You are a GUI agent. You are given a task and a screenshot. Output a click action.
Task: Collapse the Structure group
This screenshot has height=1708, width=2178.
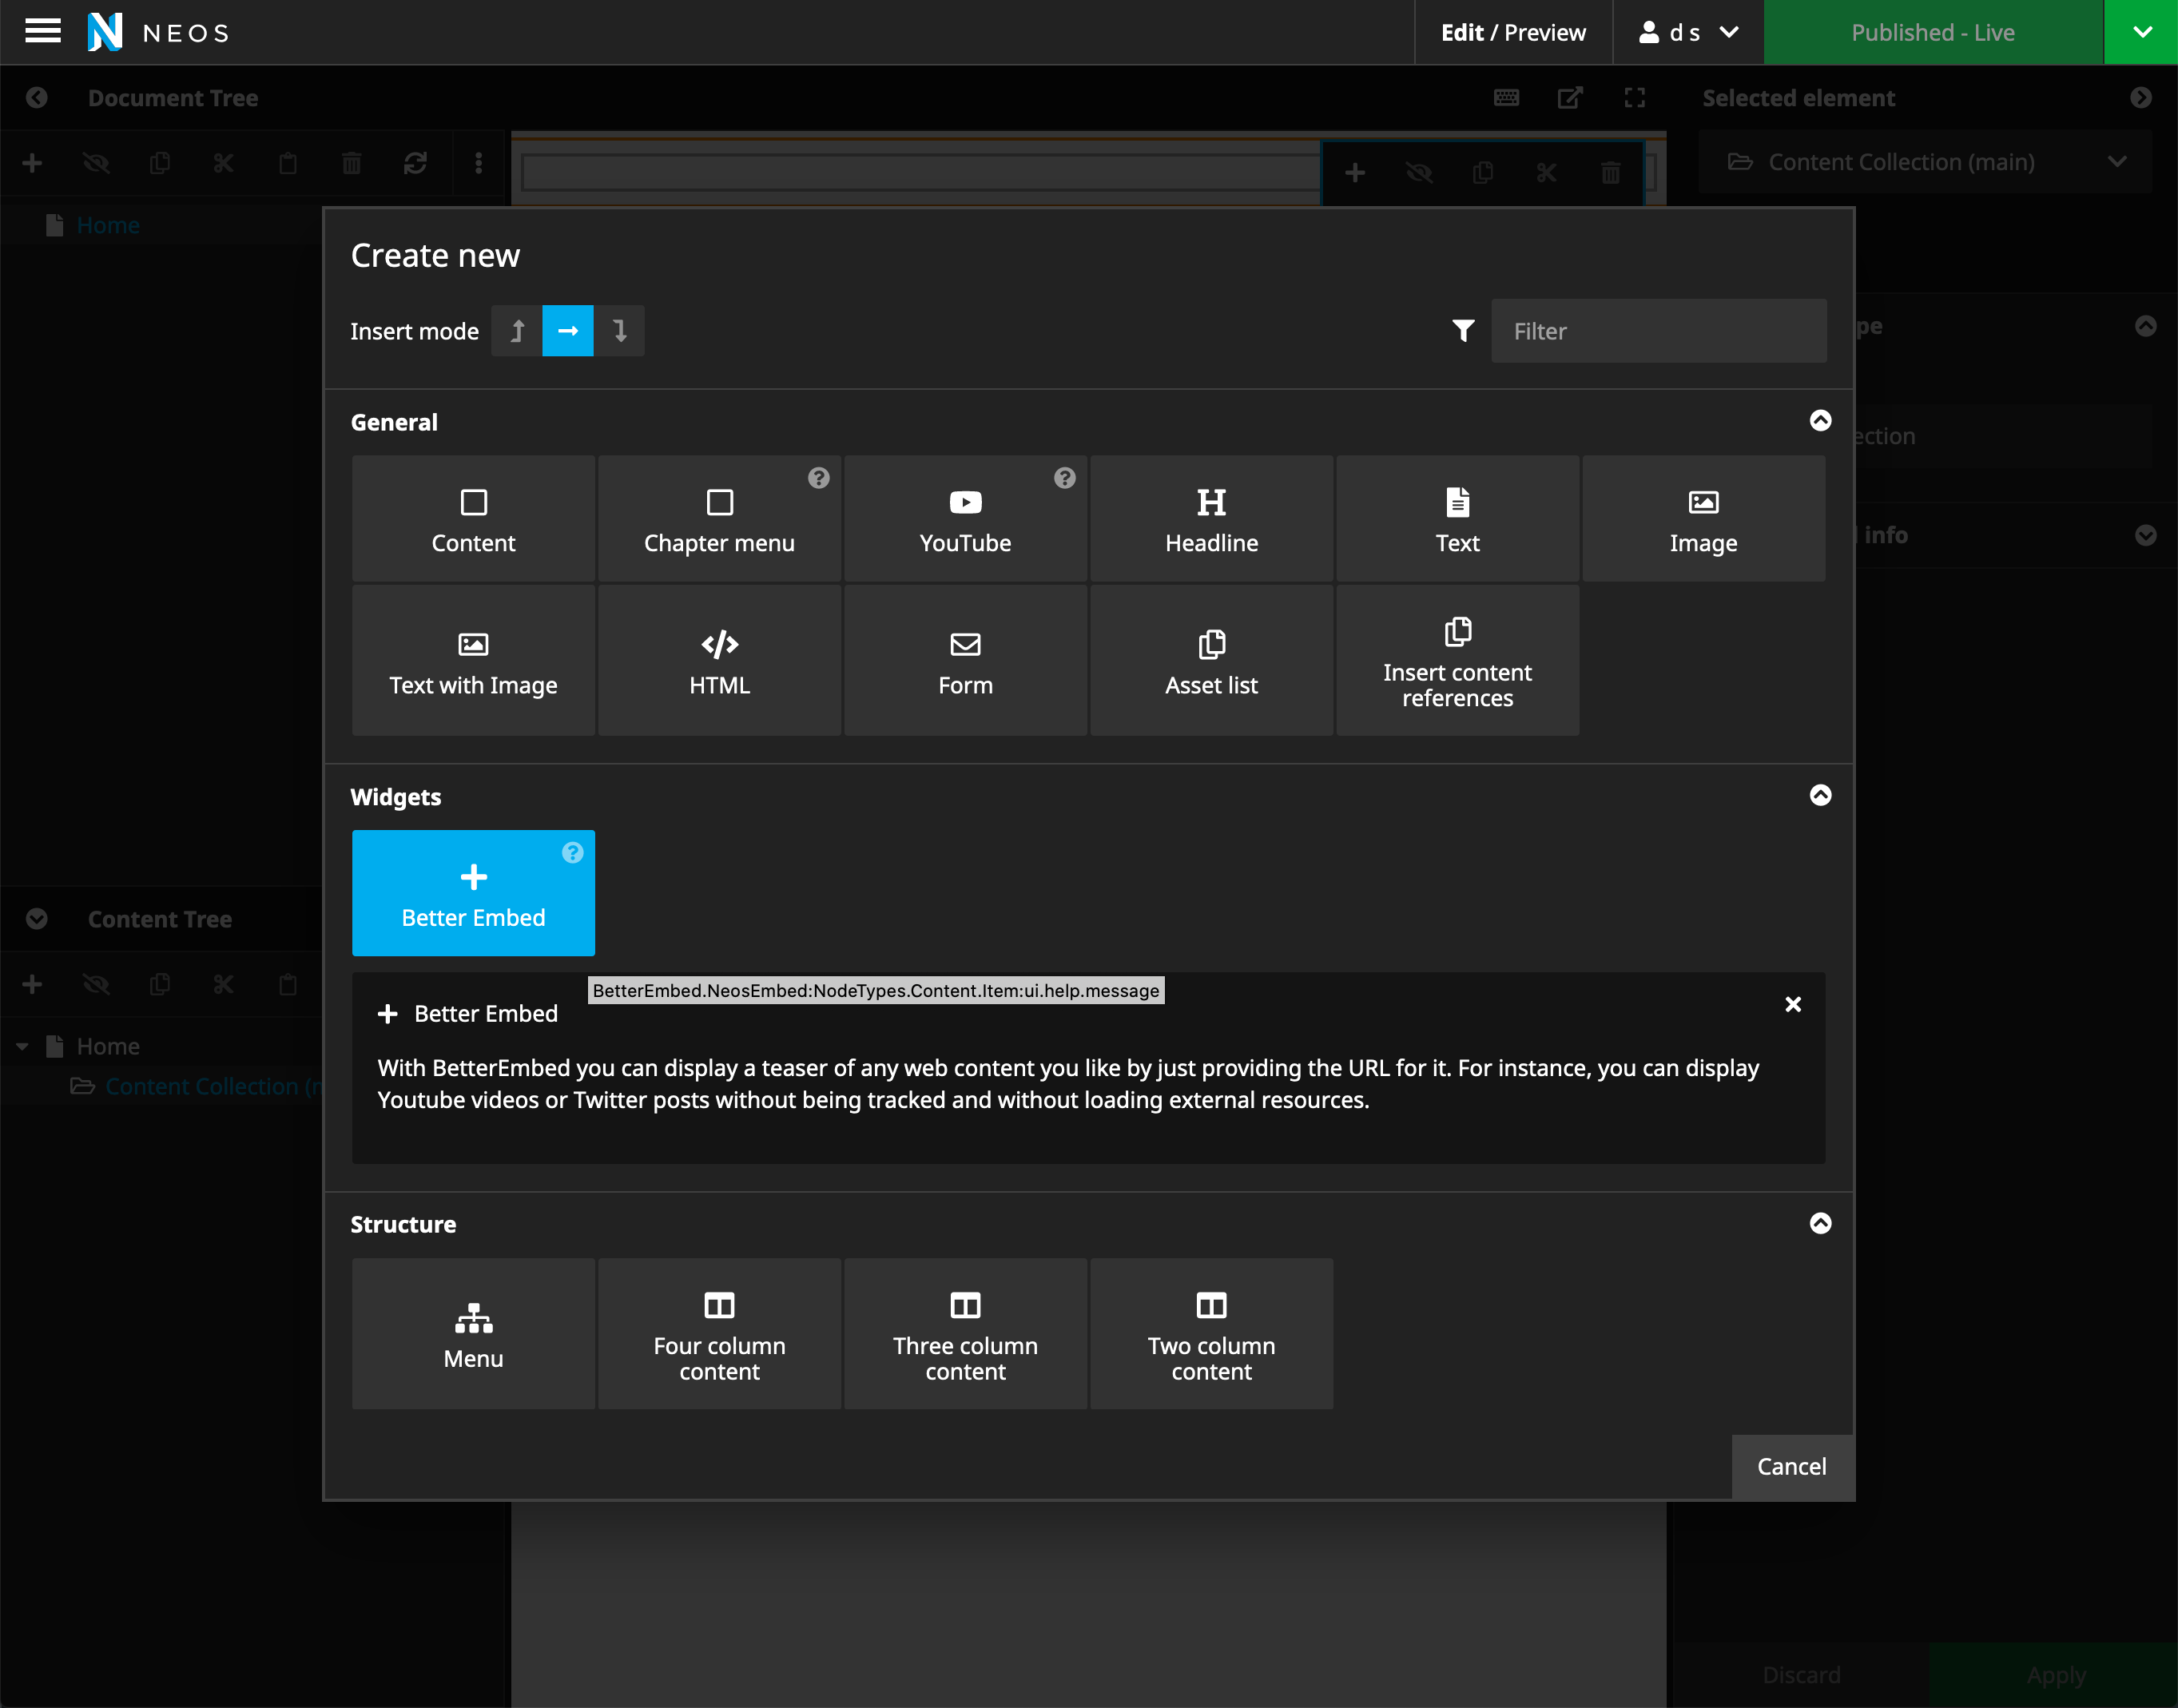1820,1224
